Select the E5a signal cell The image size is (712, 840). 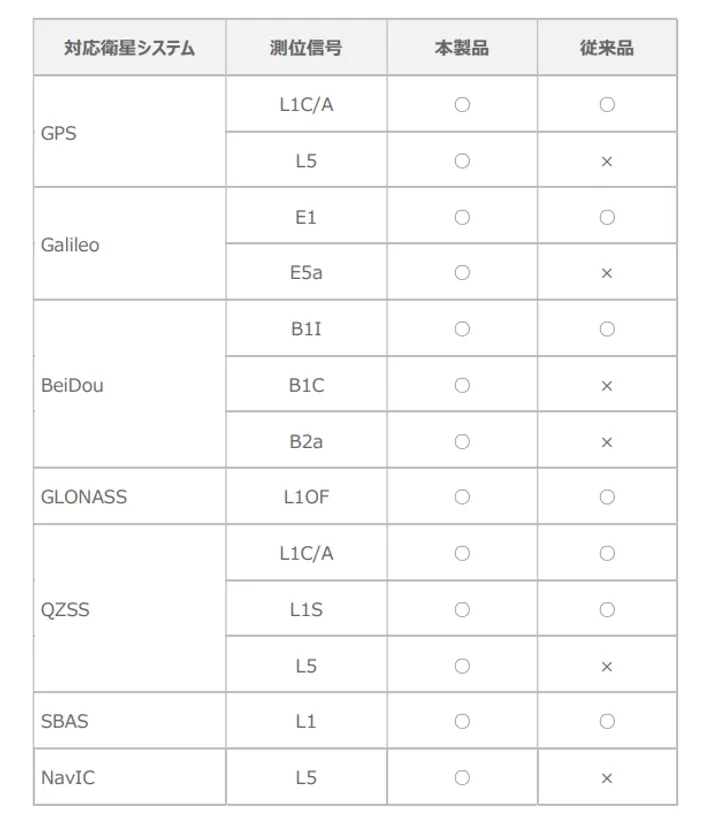[x=306, y=273]
